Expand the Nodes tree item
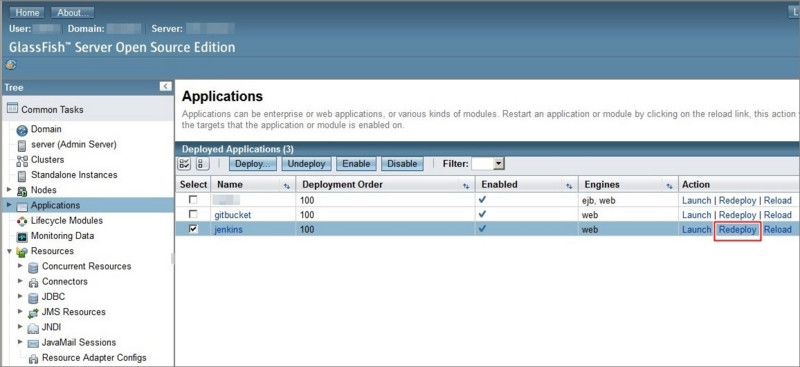 (x=9, y=189)
